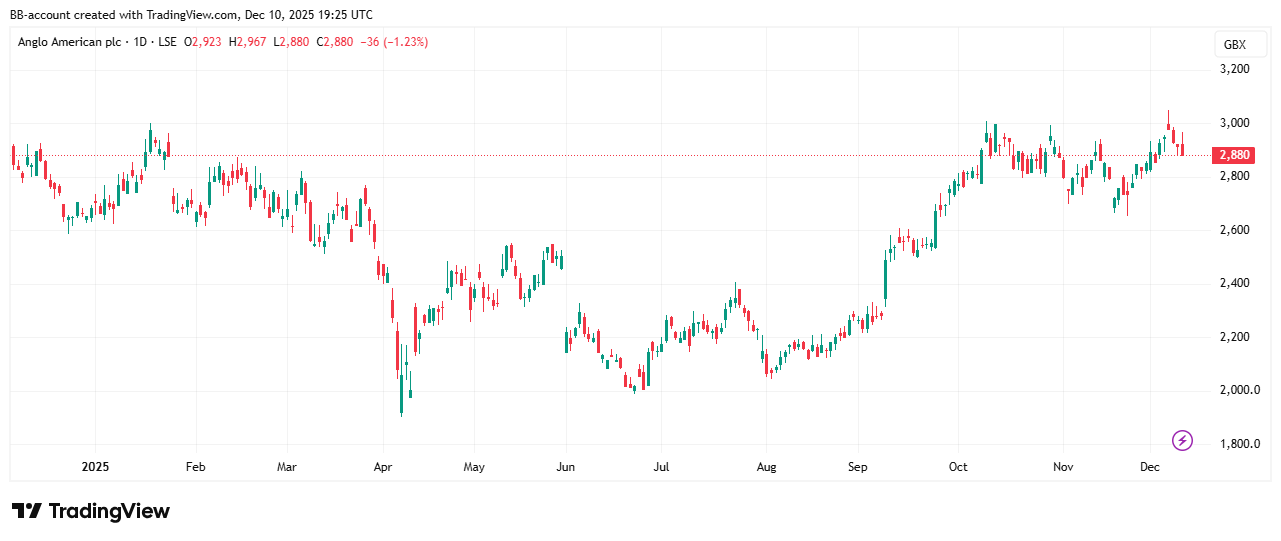
Task: Click the red 2,880 current price label
Action: (x=1232, y=155)
